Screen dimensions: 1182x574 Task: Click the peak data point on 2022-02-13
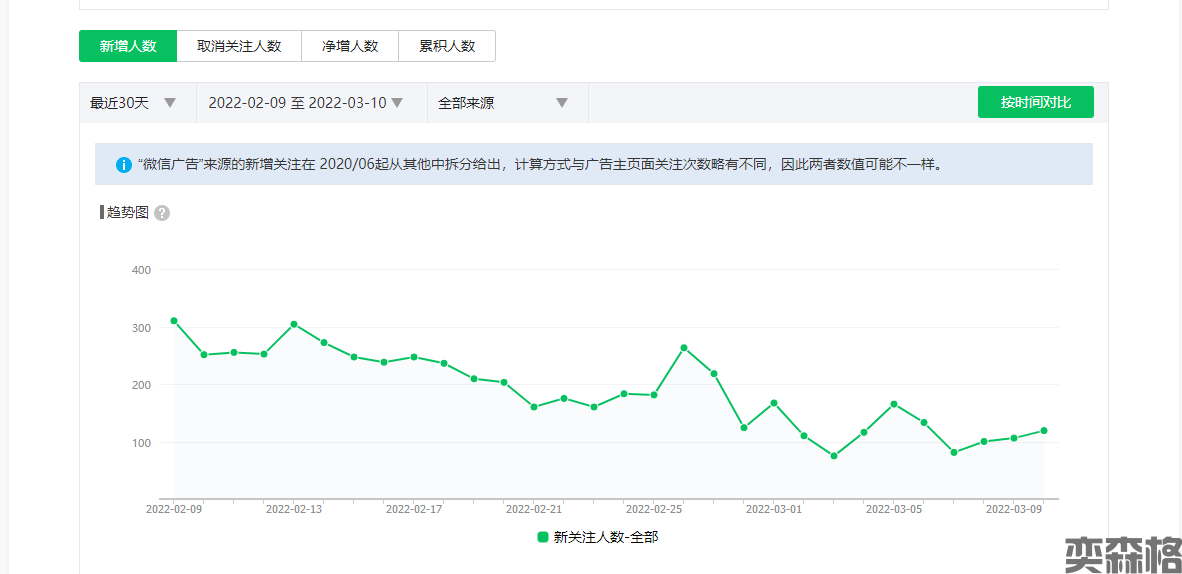point(294,324)
